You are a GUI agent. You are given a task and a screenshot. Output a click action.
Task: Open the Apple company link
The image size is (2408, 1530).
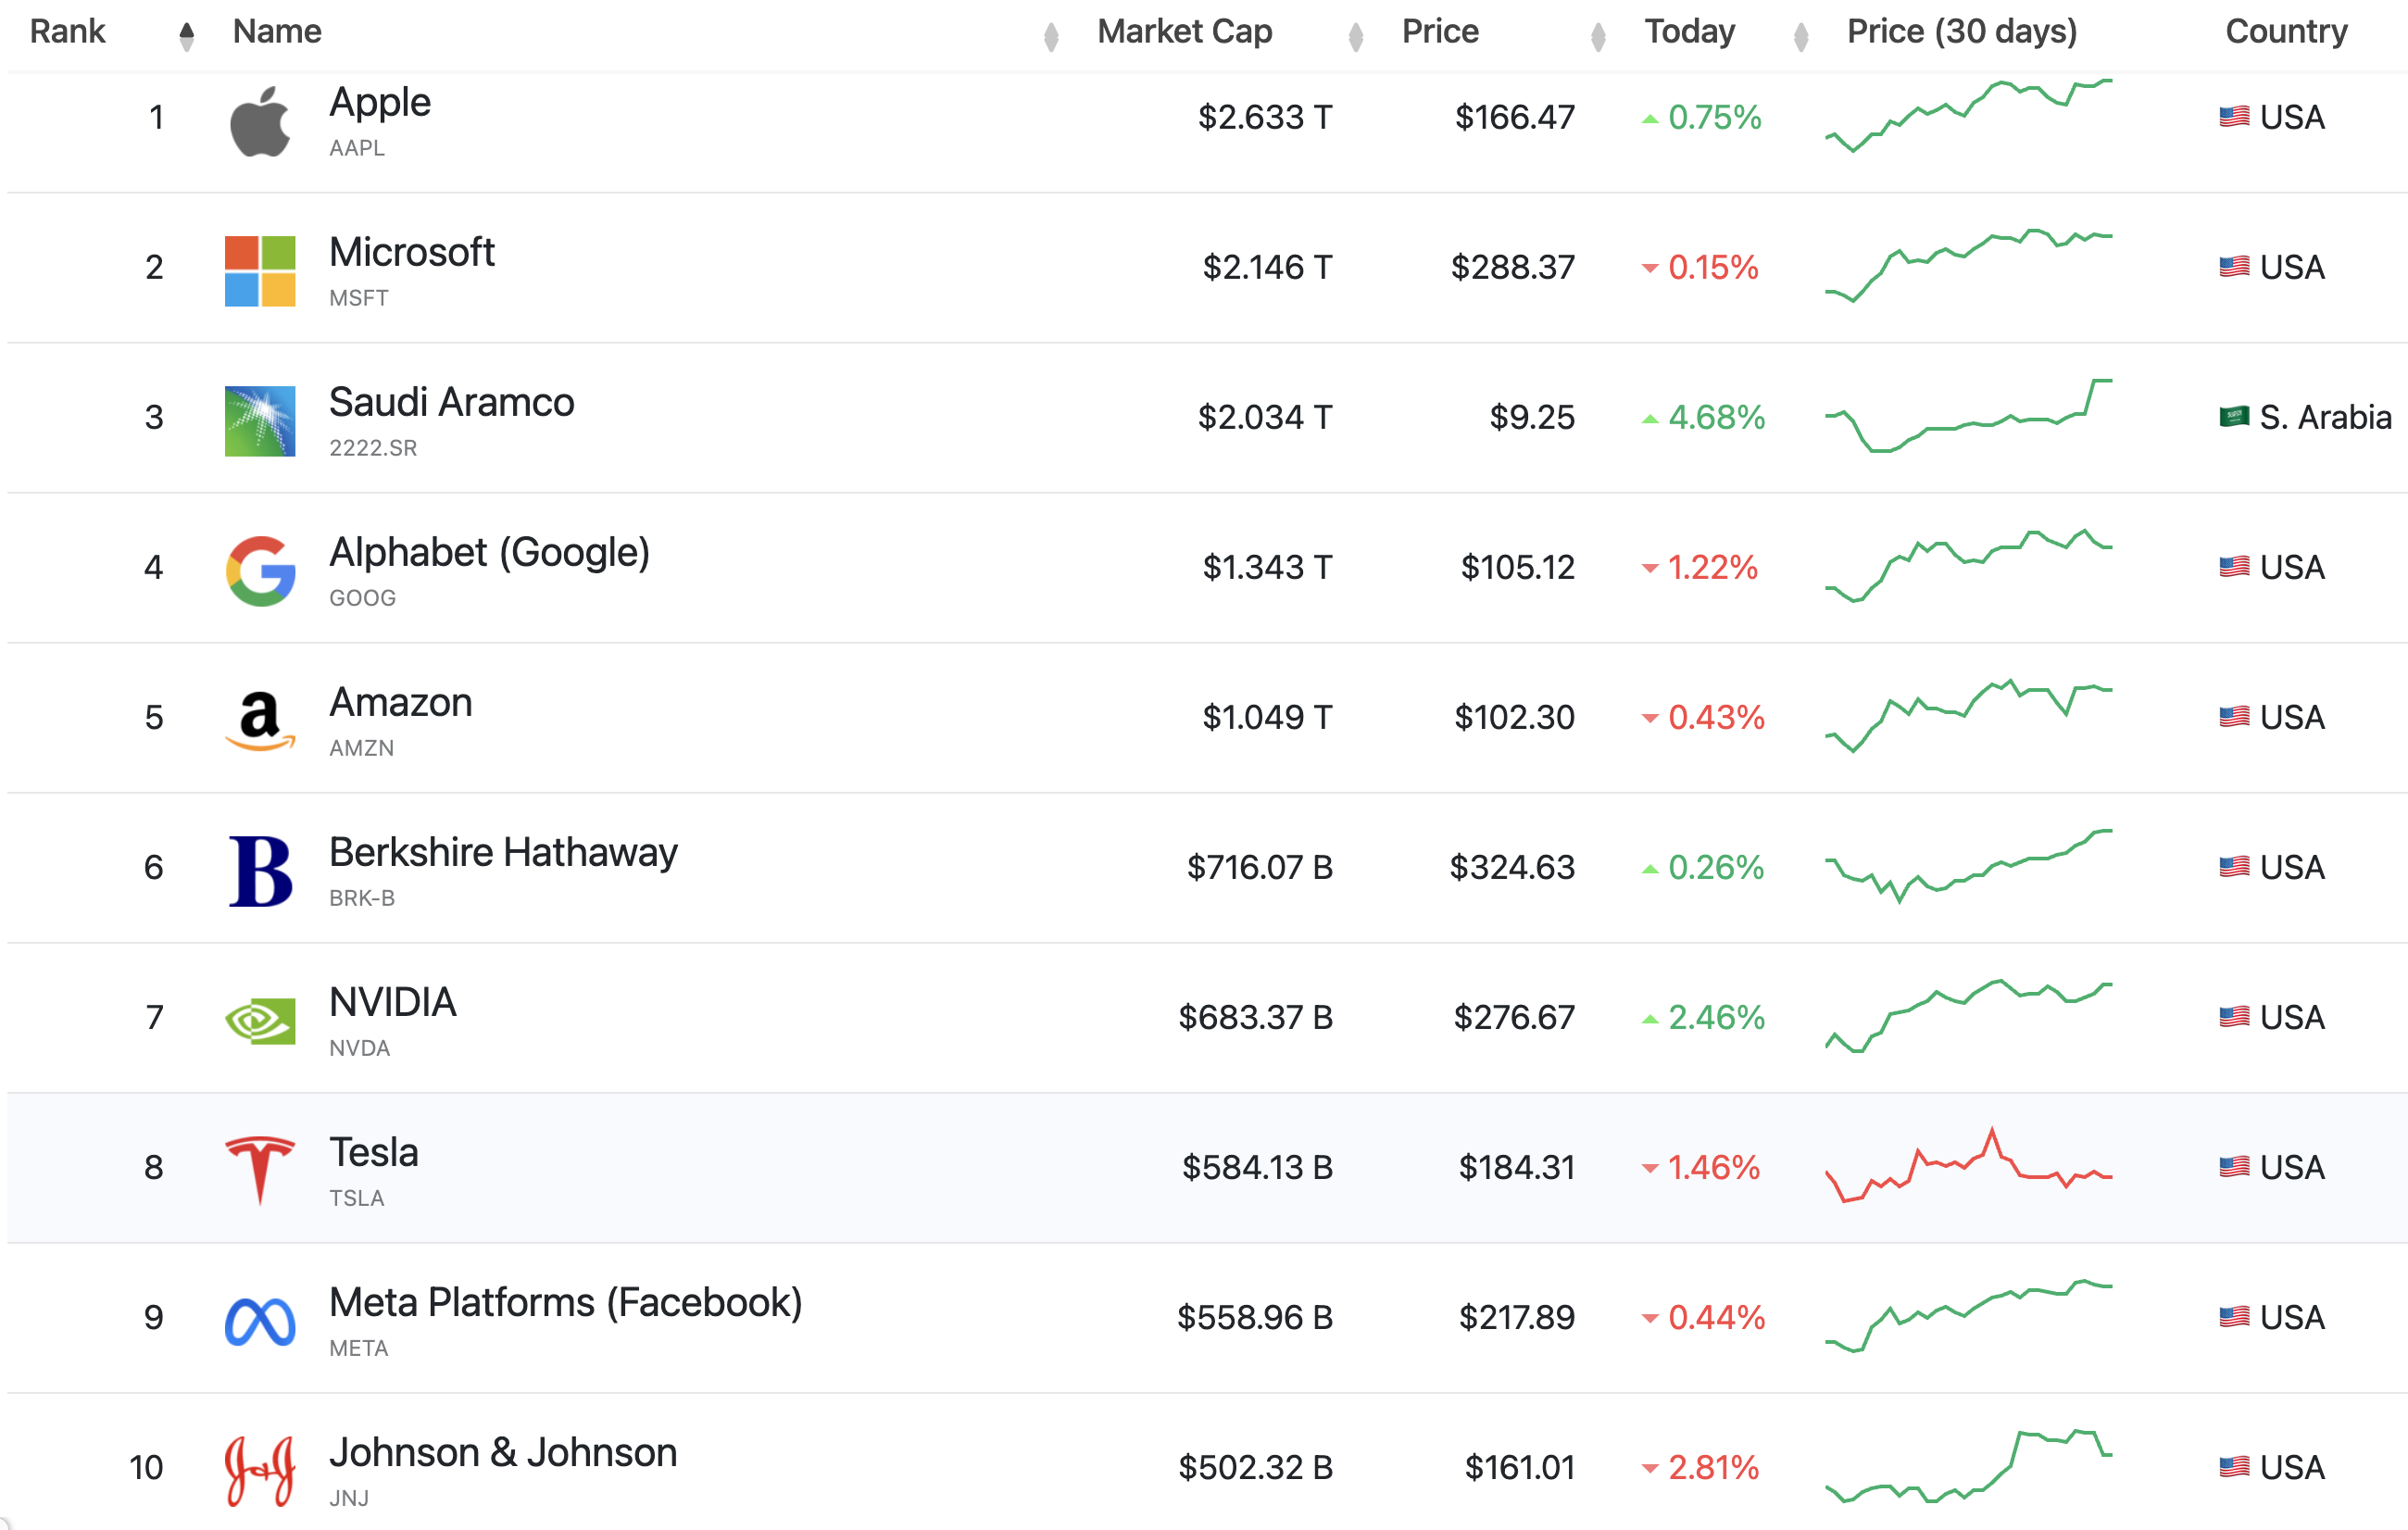[x=380, y=103]
